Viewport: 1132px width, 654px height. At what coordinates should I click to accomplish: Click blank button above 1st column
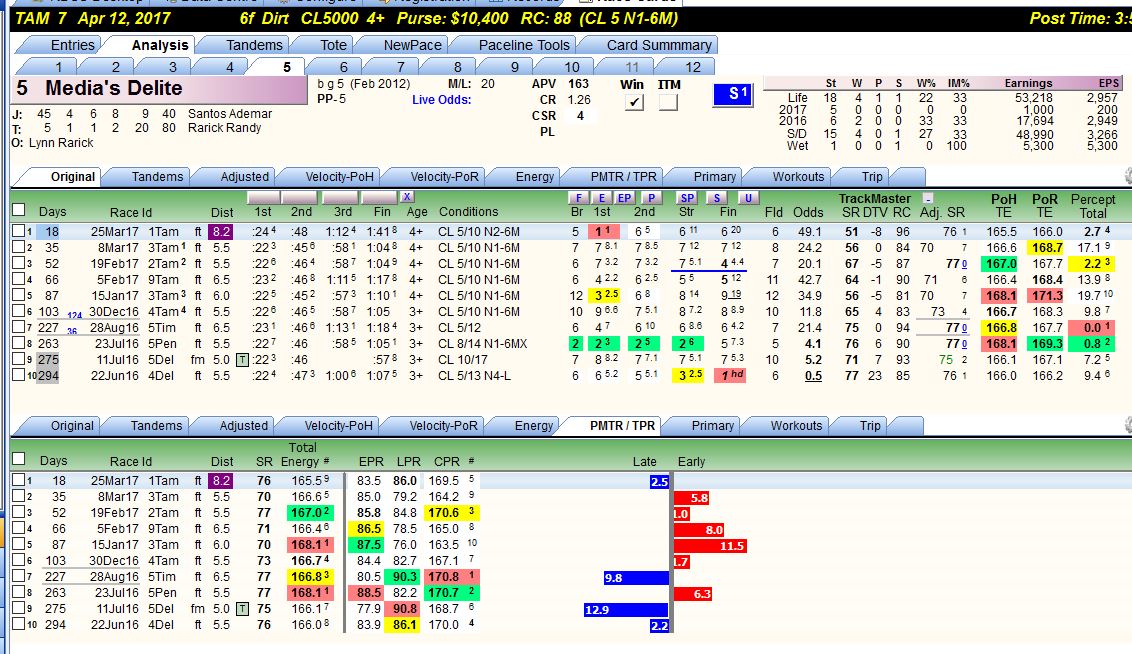click(264, 198)
